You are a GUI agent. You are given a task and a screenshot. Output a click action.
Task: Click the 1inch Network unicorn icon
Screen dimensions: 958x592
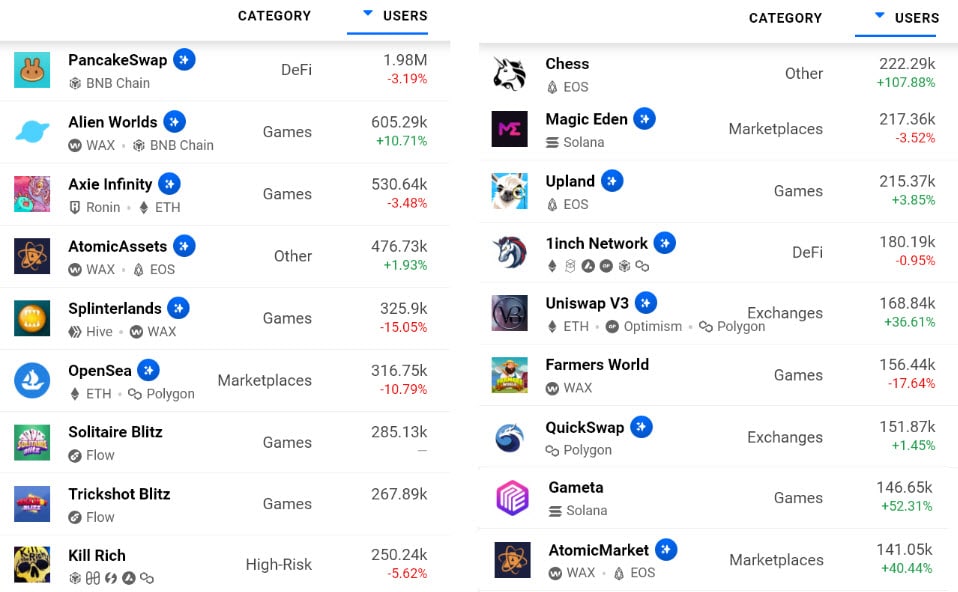(509, 253)
